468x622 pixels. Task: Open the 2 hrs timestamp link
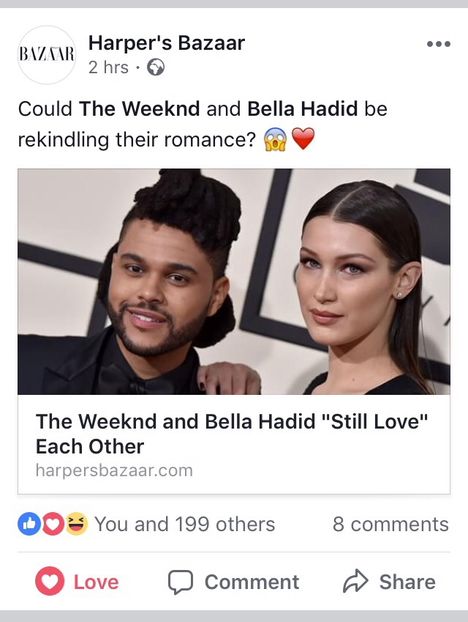(x=108, y=67)
